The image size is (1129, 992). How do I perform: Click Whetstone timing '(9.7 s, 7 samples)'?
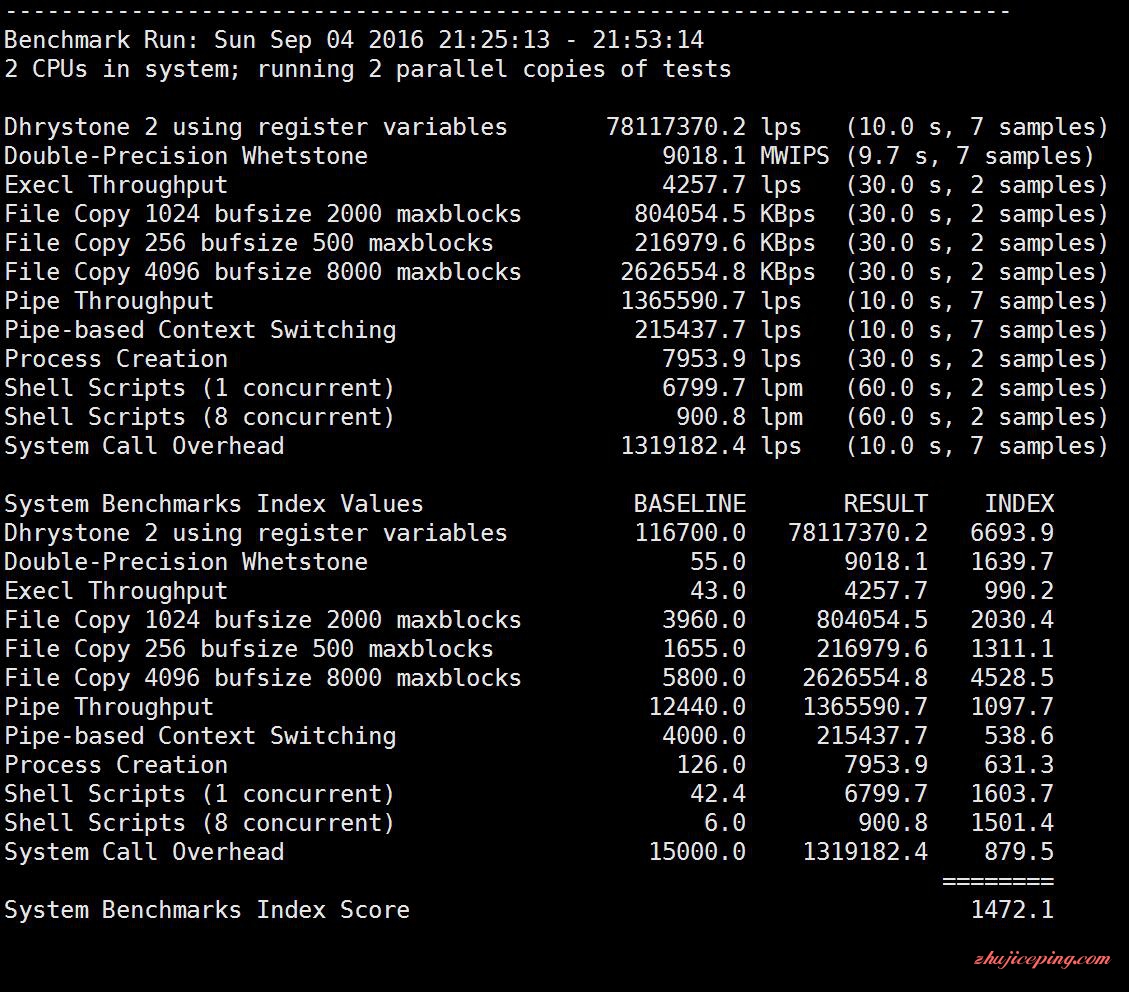[969, 155]
